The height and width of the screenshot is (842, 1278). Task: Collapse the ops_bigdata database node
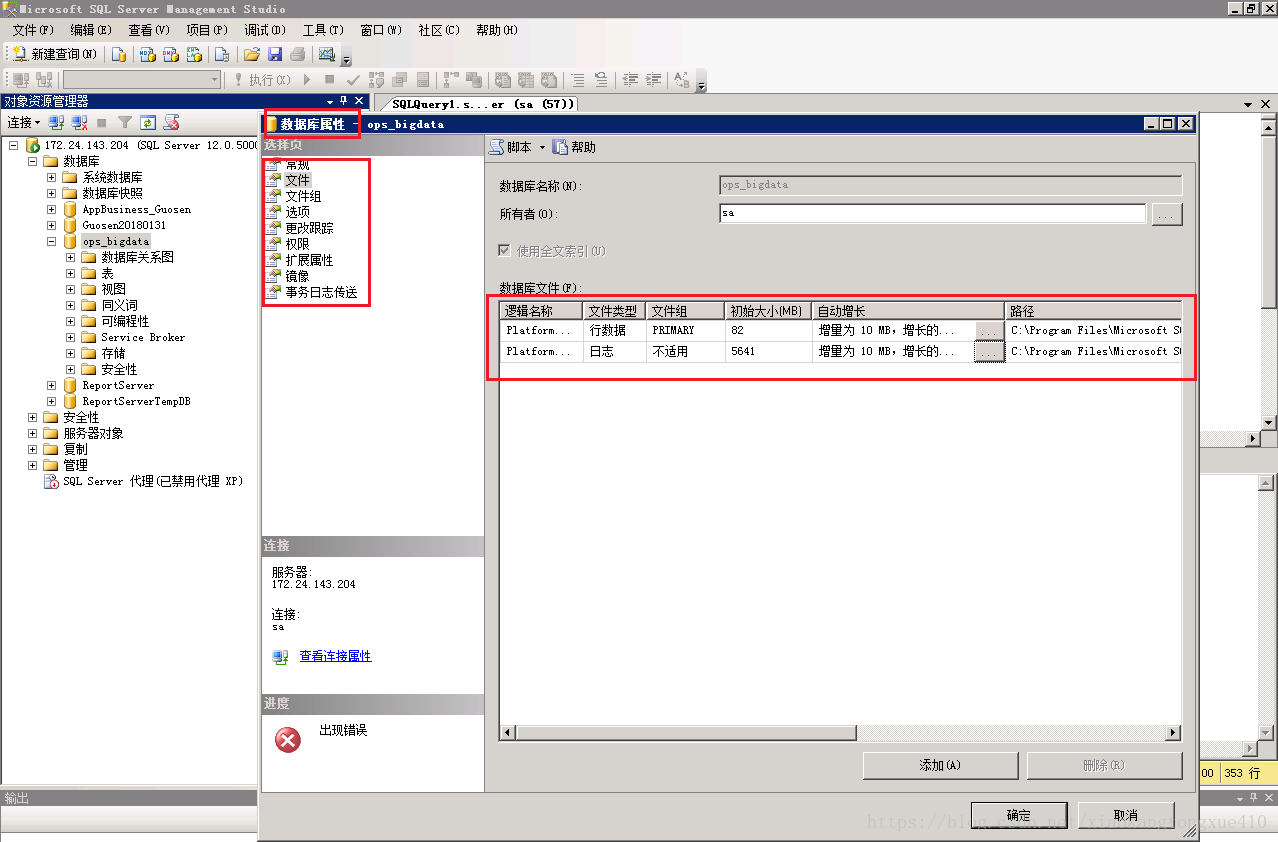[52, 241]
